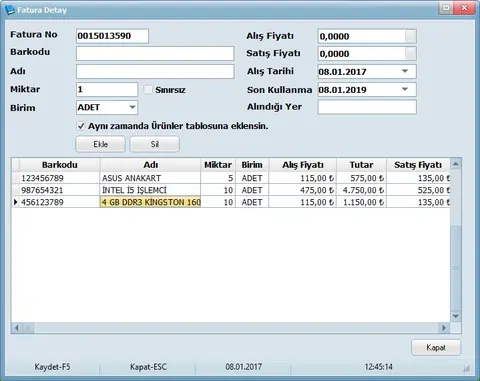Screen dimensions: 480x381
Task: Sort by the Tutar column header
Action: pos(361,165)
